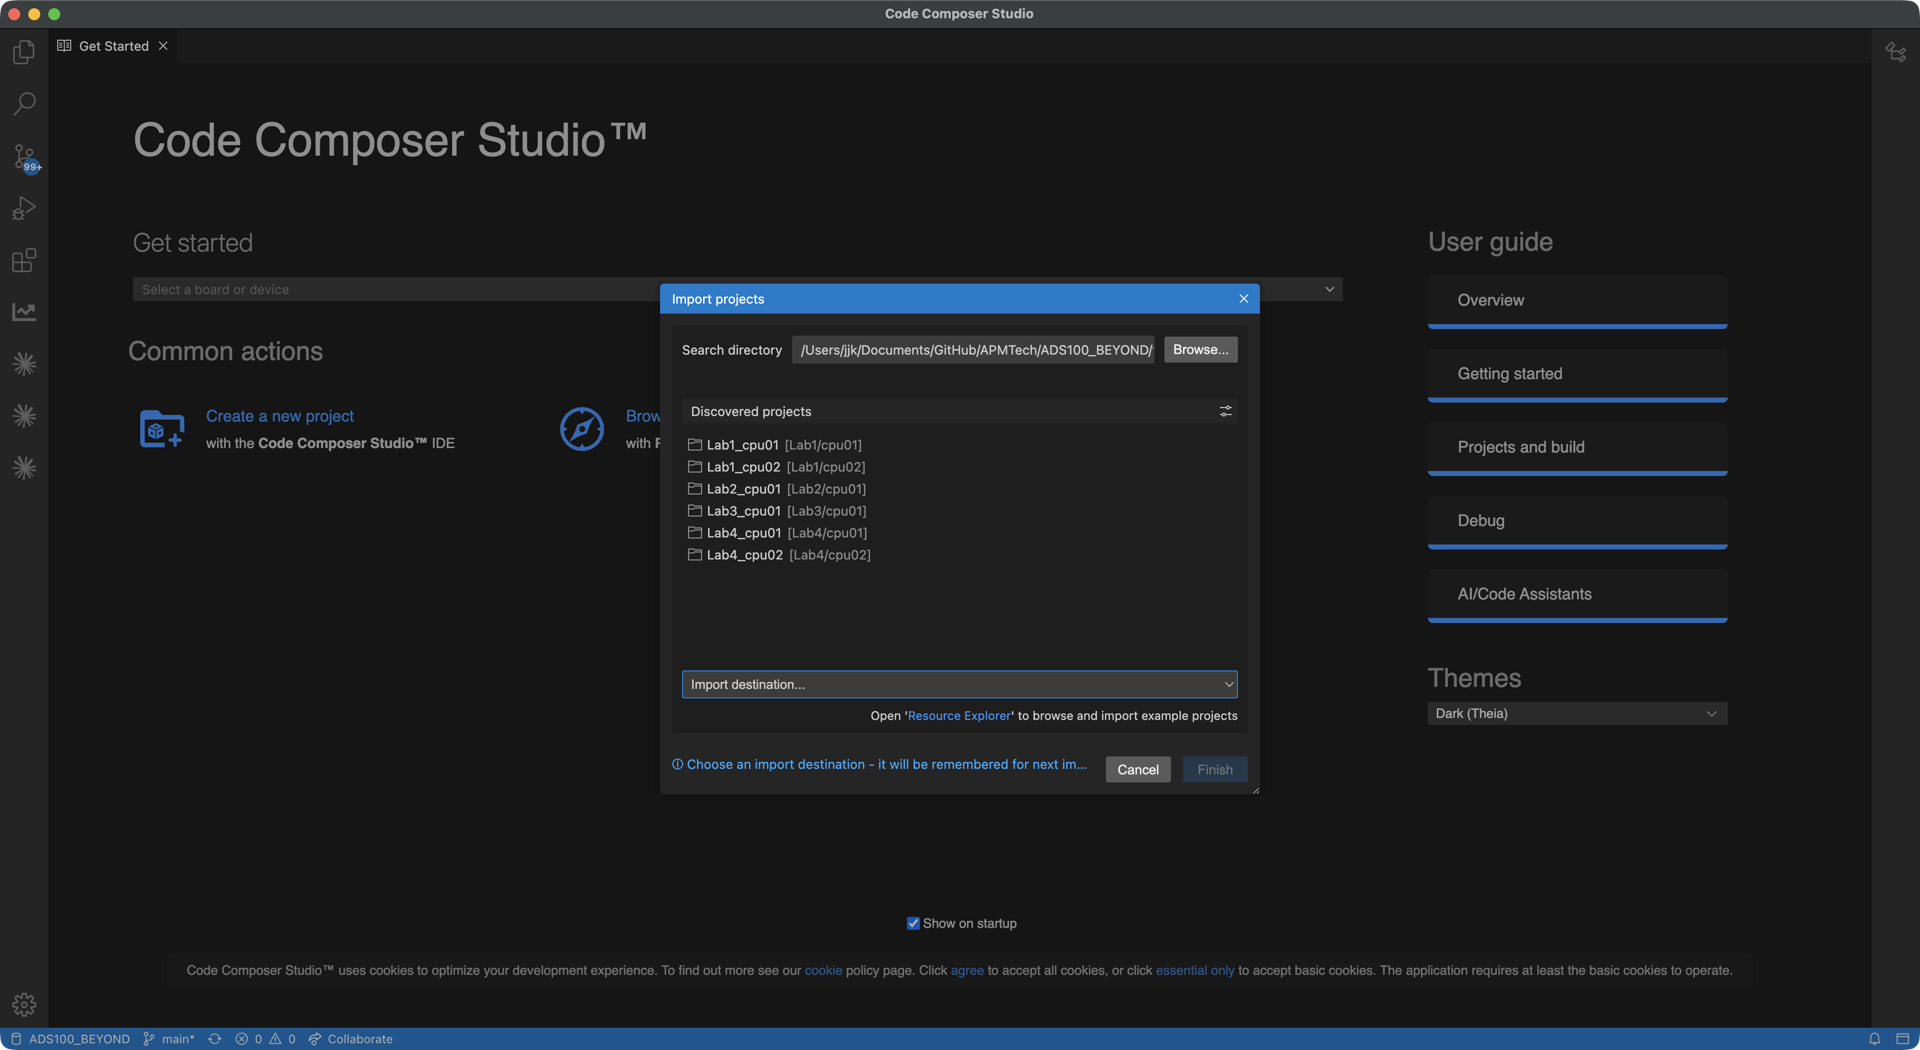The image size is (1920, 1050).
Task: Click the Create a new project link
Action: pos(279,416)
